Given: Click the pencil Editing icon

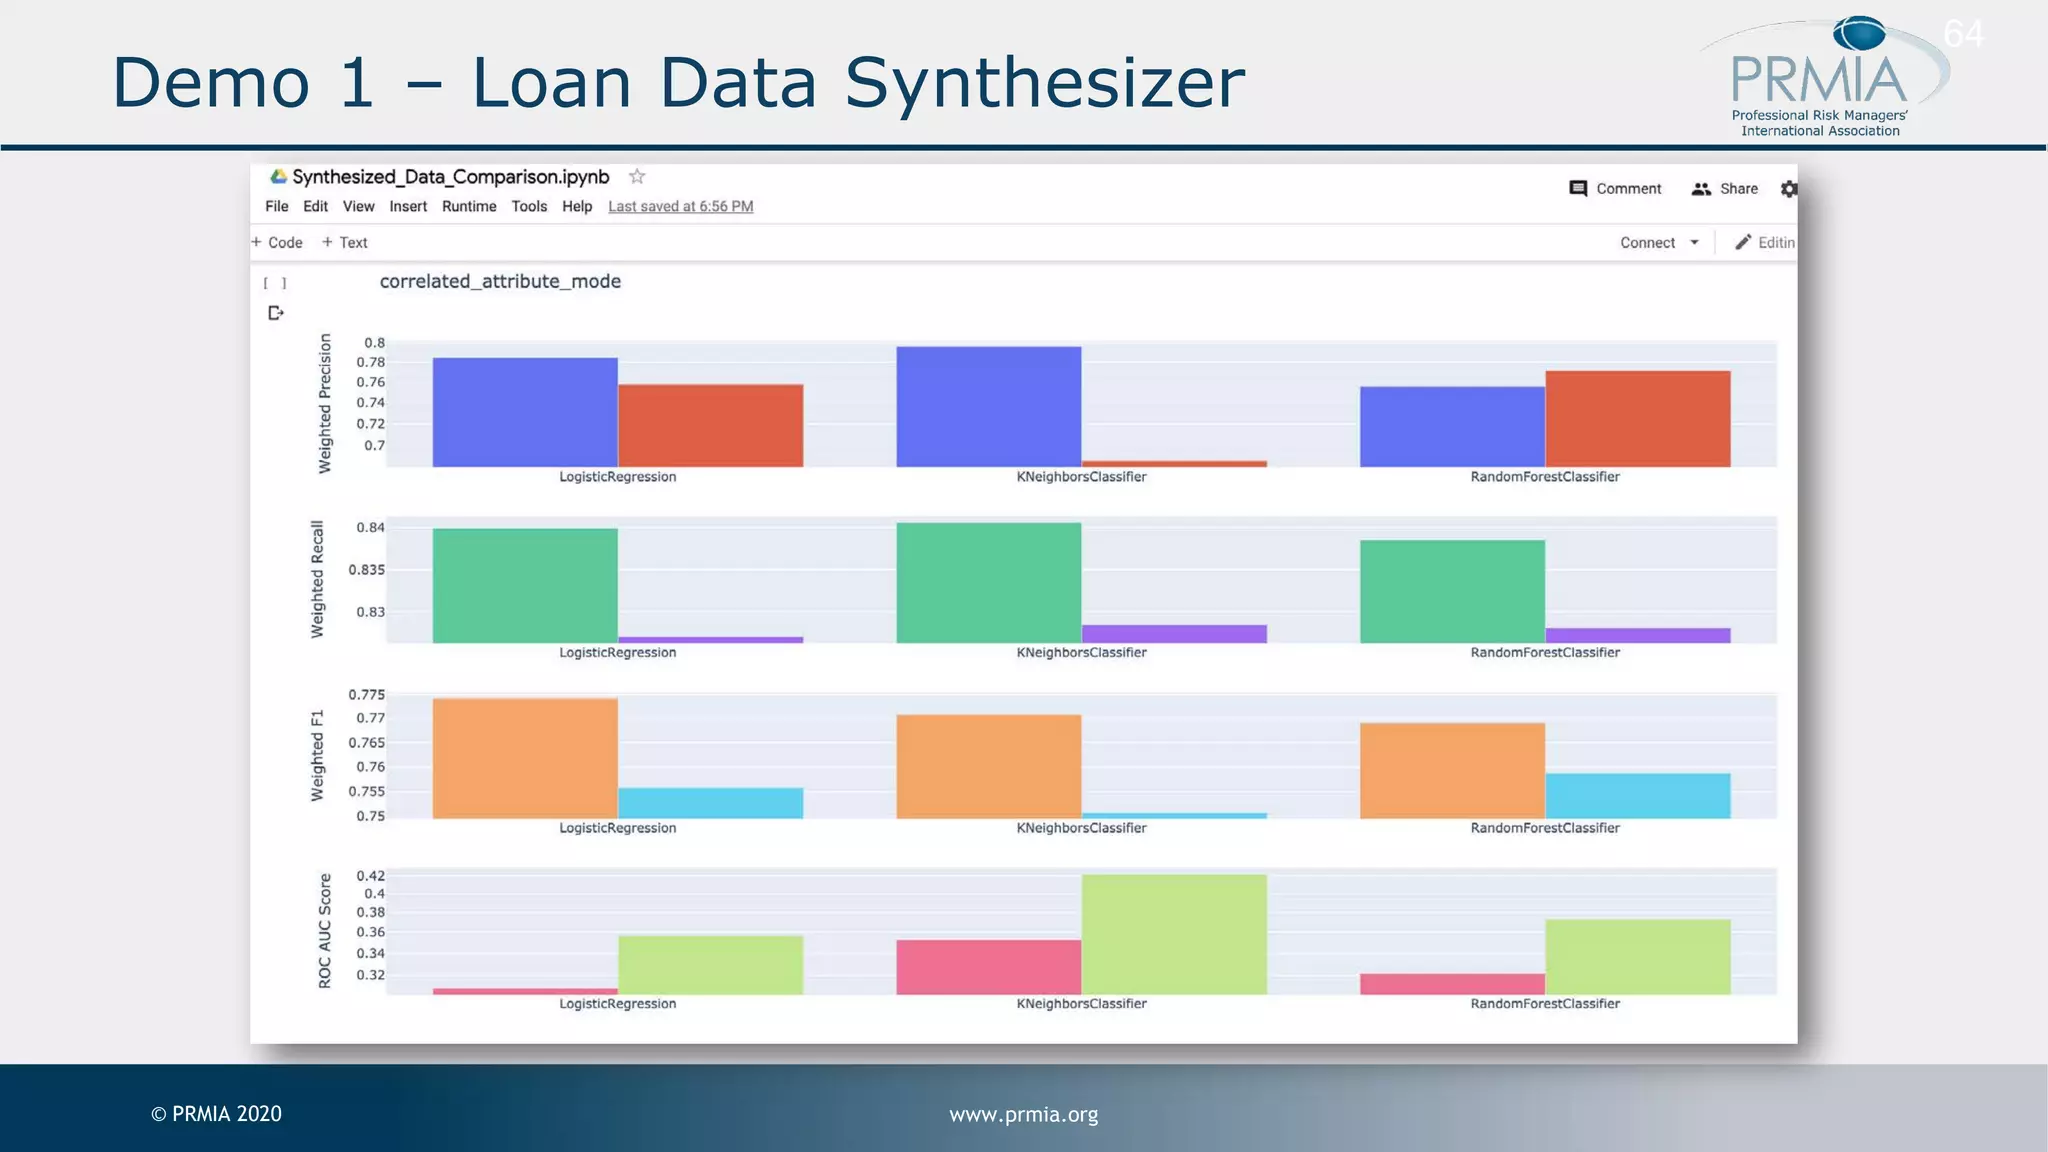Looking at the screenshot, I should pos(1743,243).
